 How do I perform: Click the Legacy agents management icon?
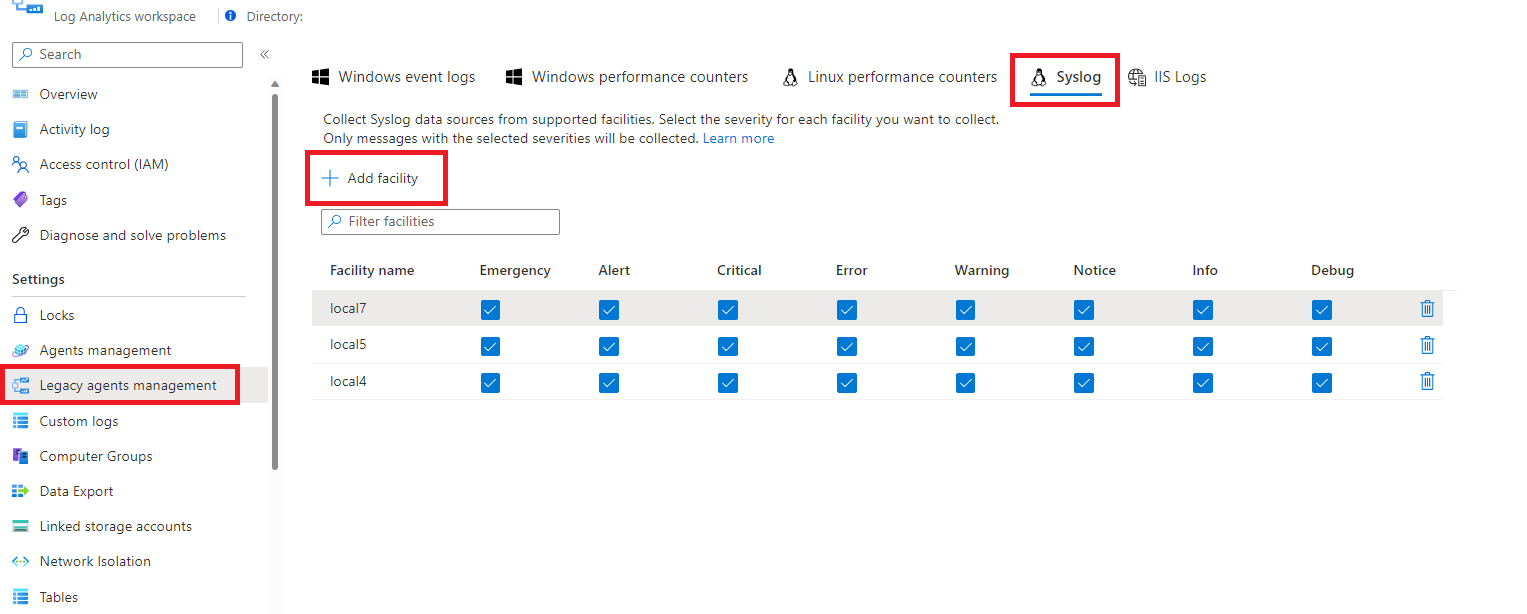pyautogui.click(x=20, y=385)
